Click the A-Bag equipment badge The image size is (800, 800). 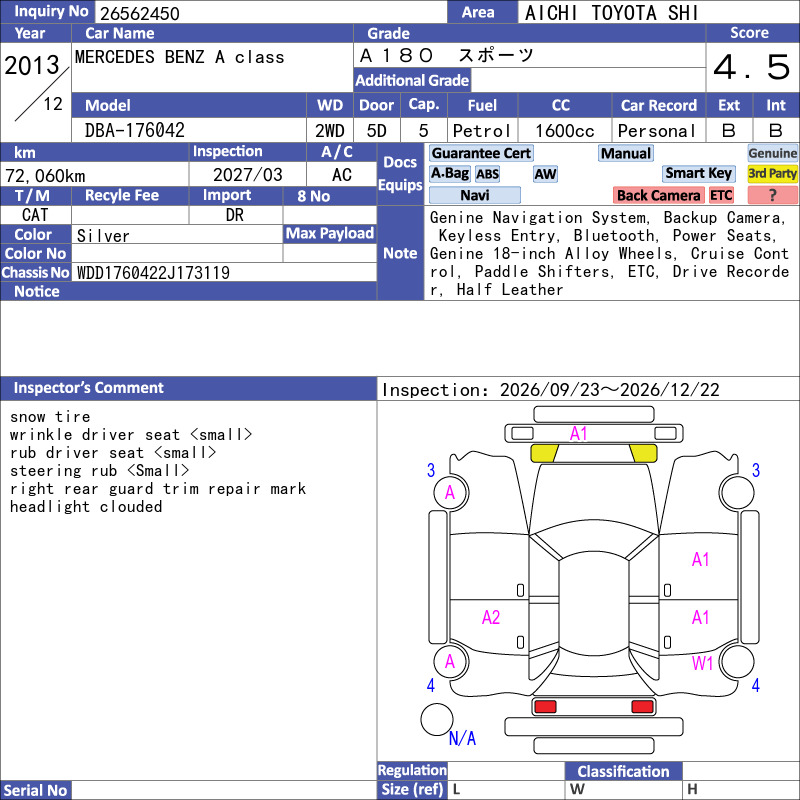449,173
